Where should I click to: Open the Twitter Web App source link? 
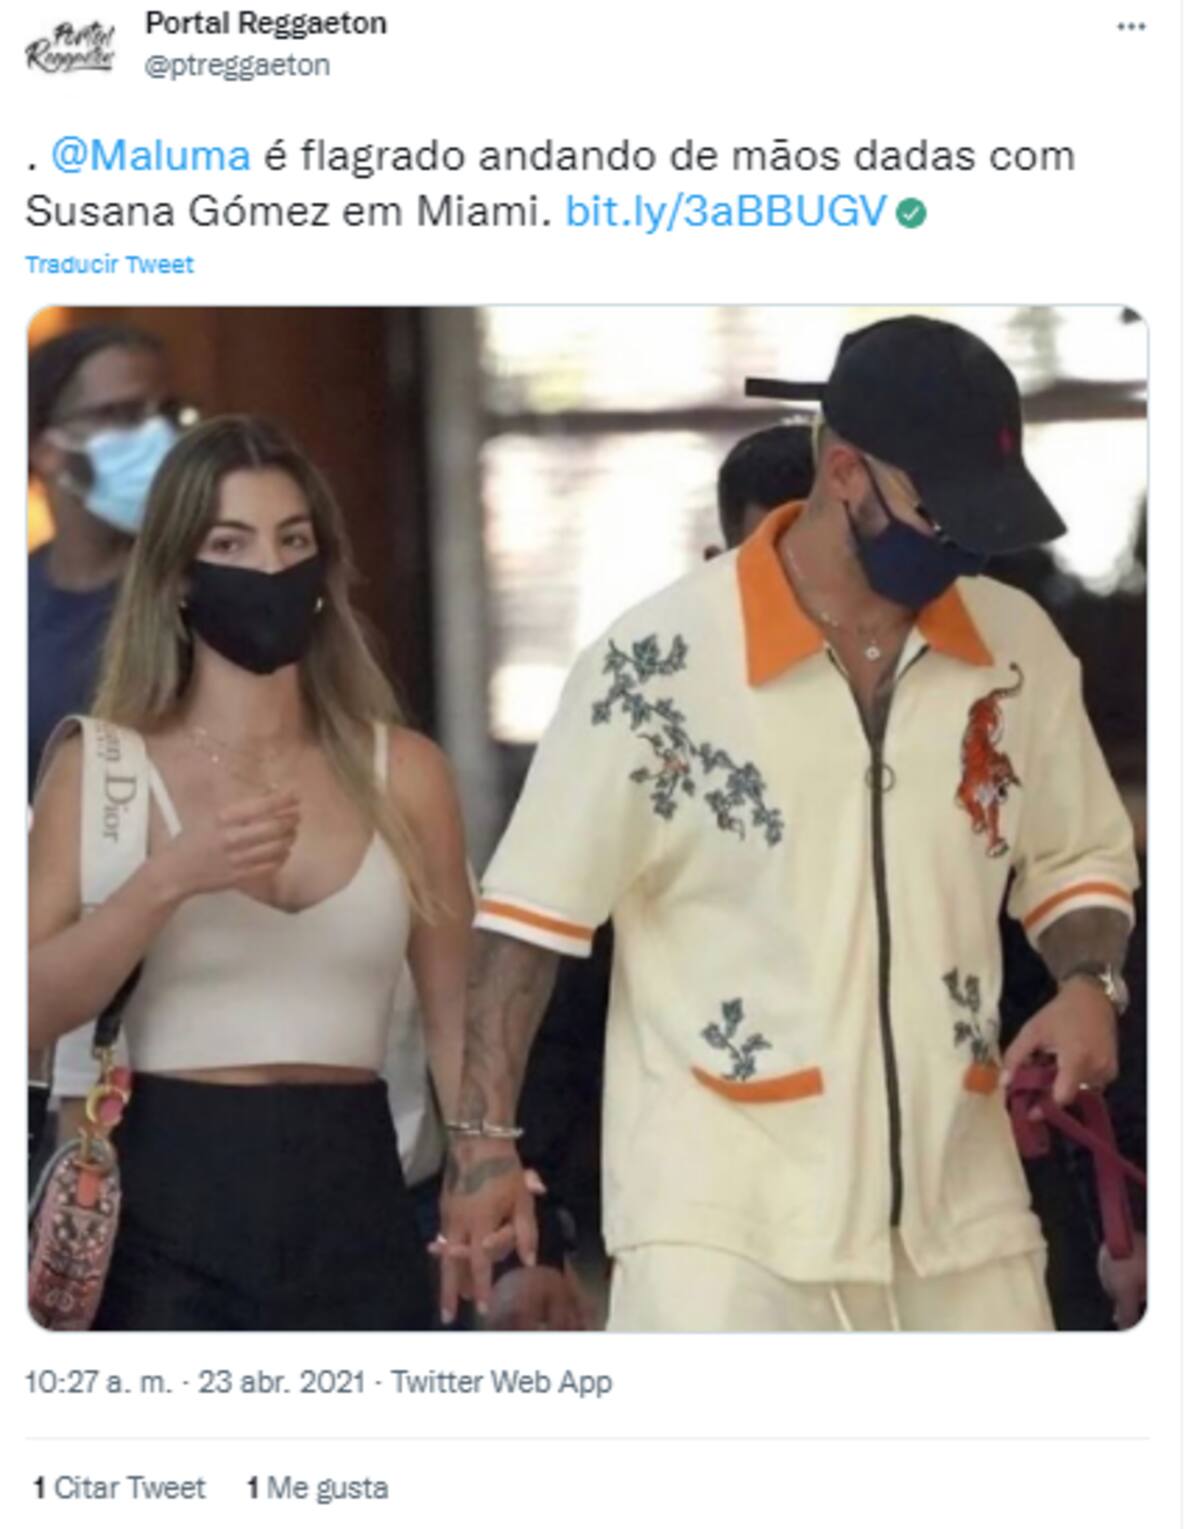click(501, 1383)
